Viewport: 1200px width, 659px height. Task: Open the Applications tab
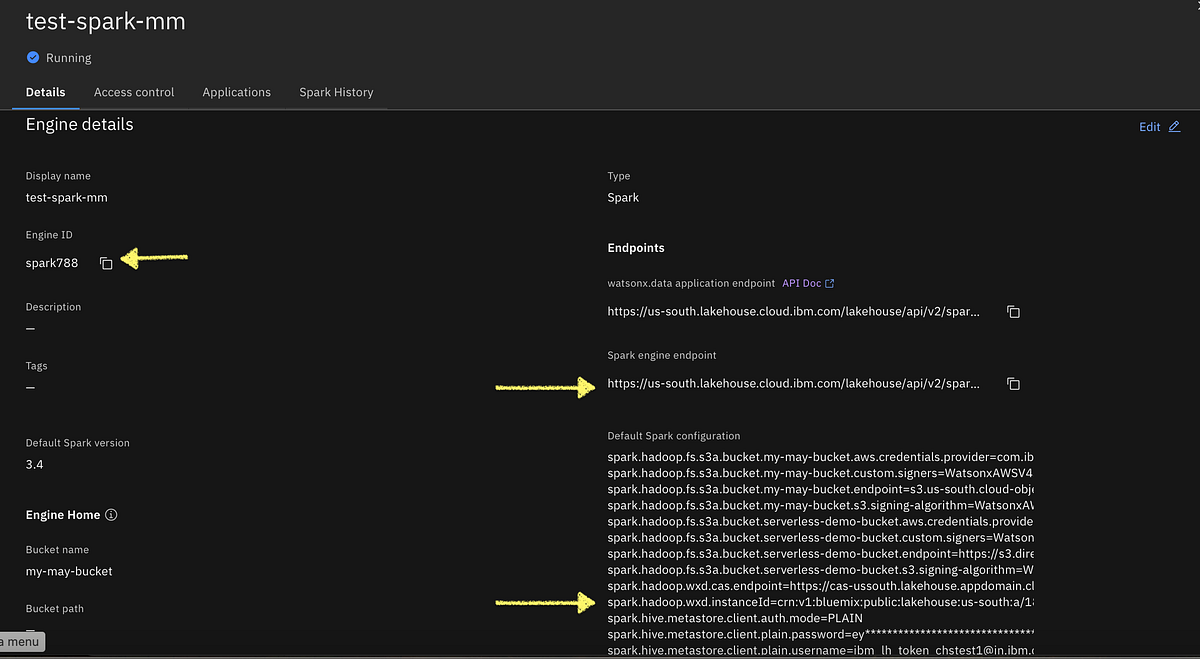click(236, 92)
